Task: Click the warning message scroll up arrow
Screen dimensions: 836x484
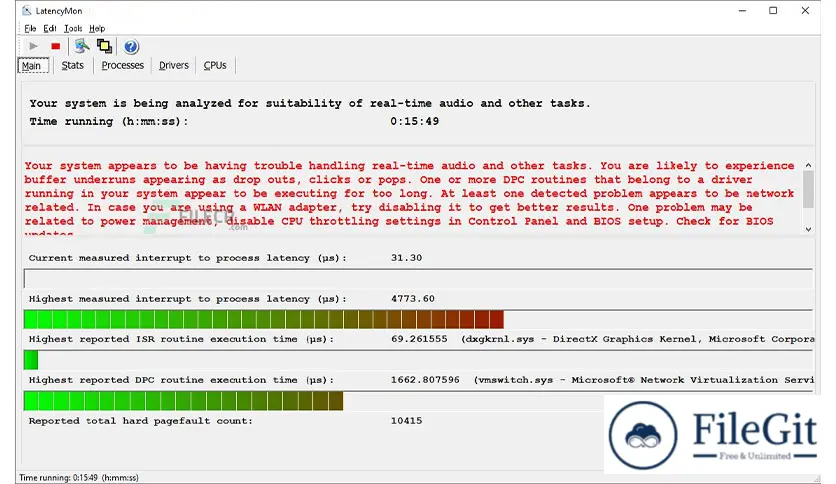Action: coord(808,166)
